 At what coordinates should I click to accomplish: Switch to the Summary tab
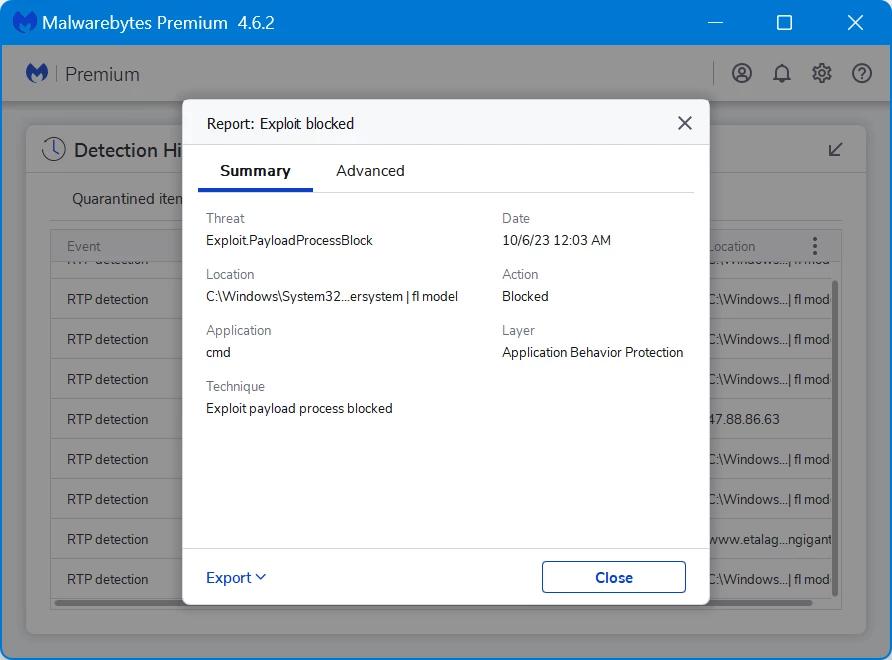click(255, 171)
